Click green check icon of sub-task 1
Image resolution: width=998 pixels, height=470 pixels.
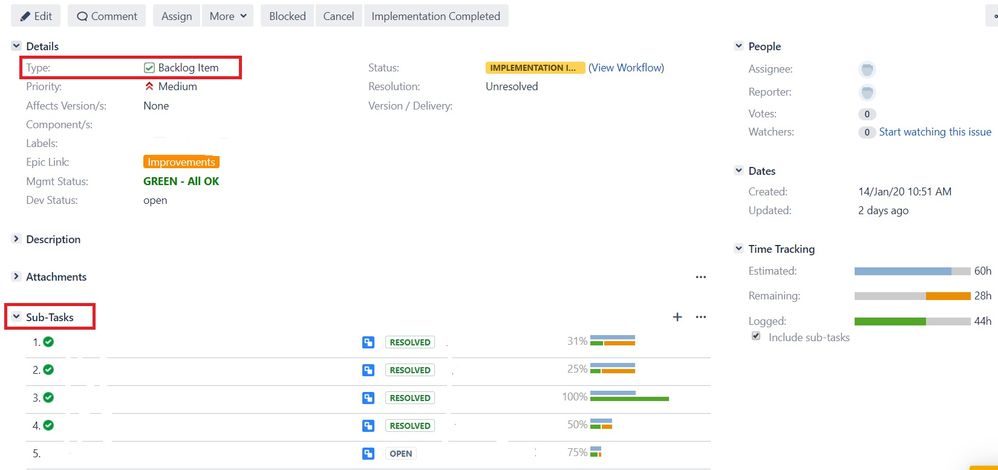tap(48, 342)
